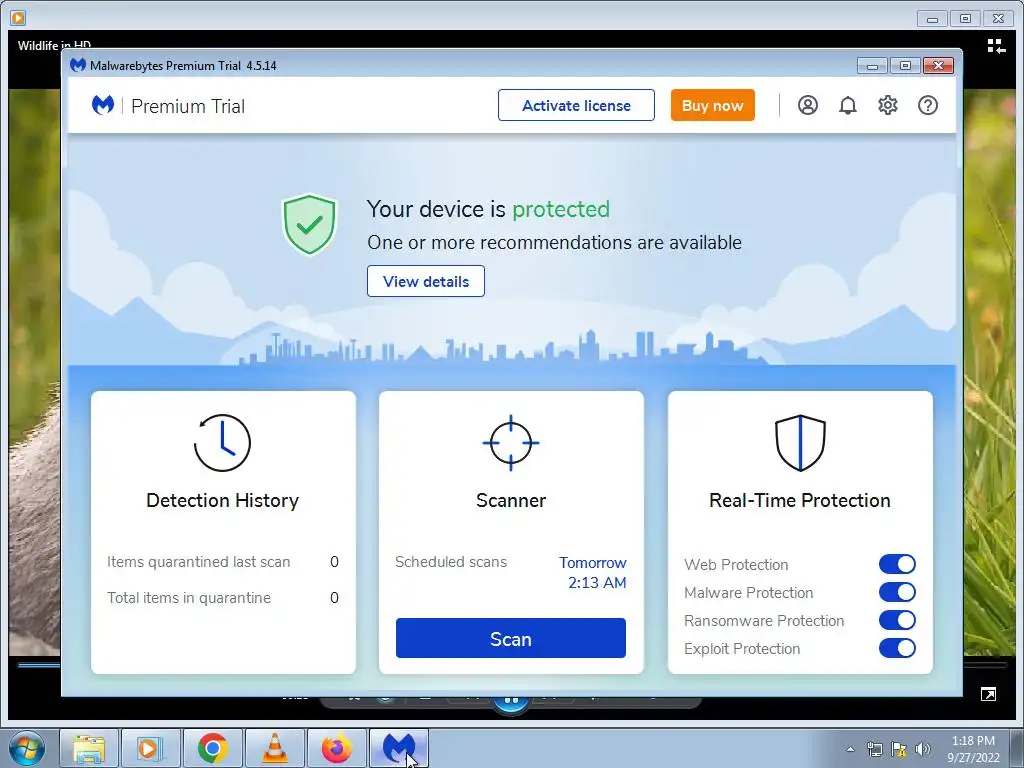1024x768 pixels.
Task: Open the Scanner card title
Action: [x=511, y=500]
